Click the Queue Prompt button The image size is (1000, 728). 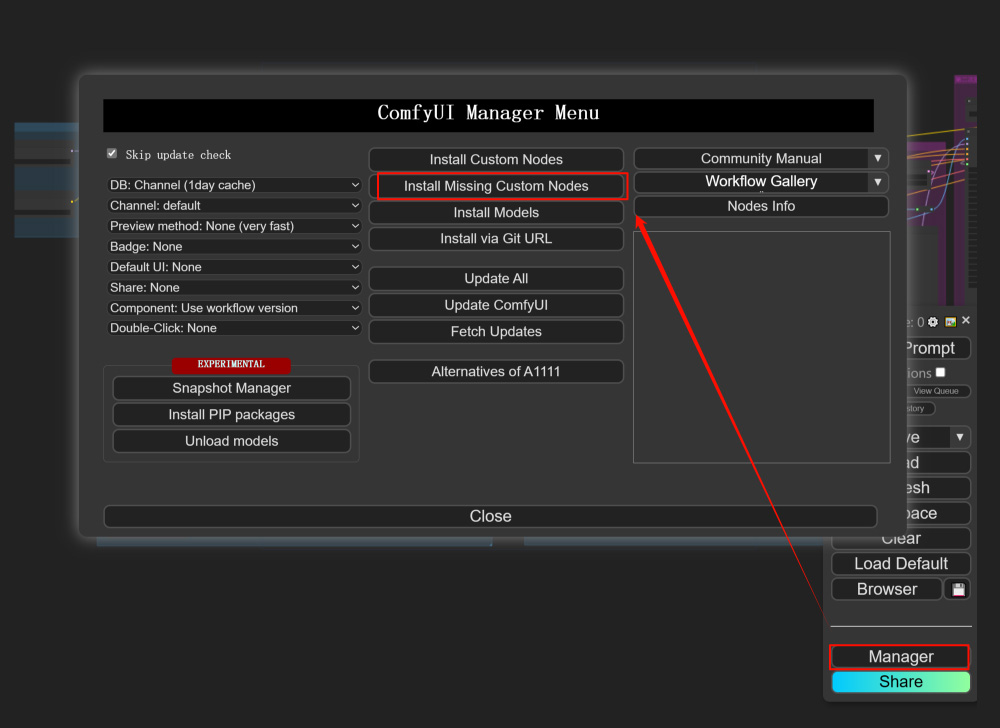pos(938,348)
